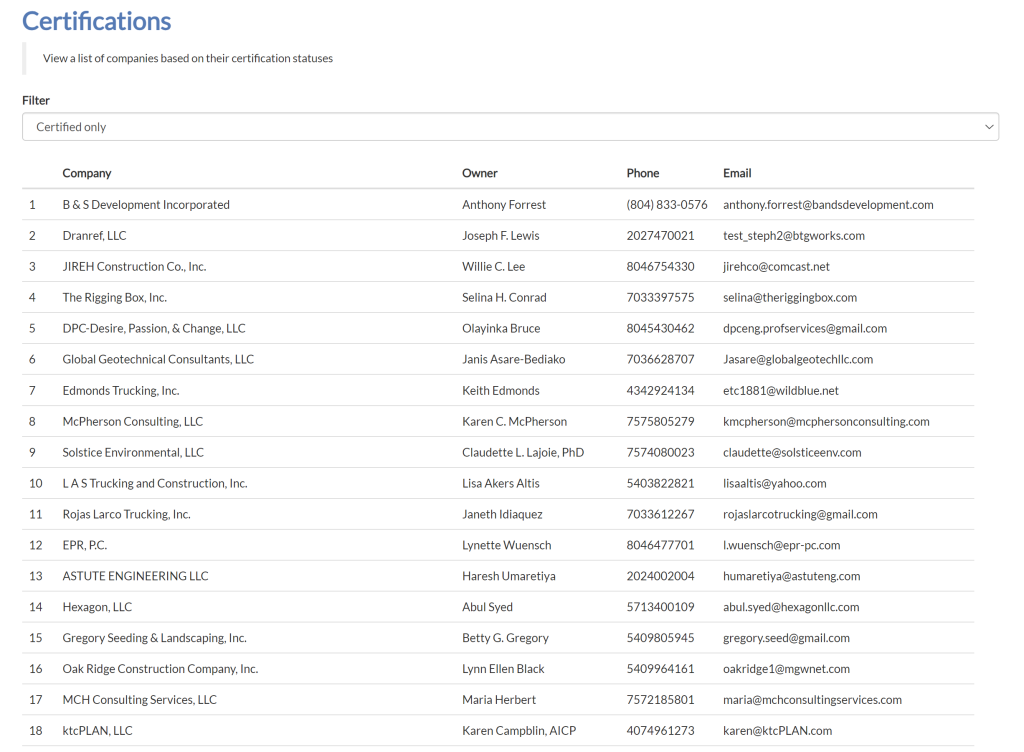
Task: Click the EPR, P.C. company name
Action: point(85,546)
